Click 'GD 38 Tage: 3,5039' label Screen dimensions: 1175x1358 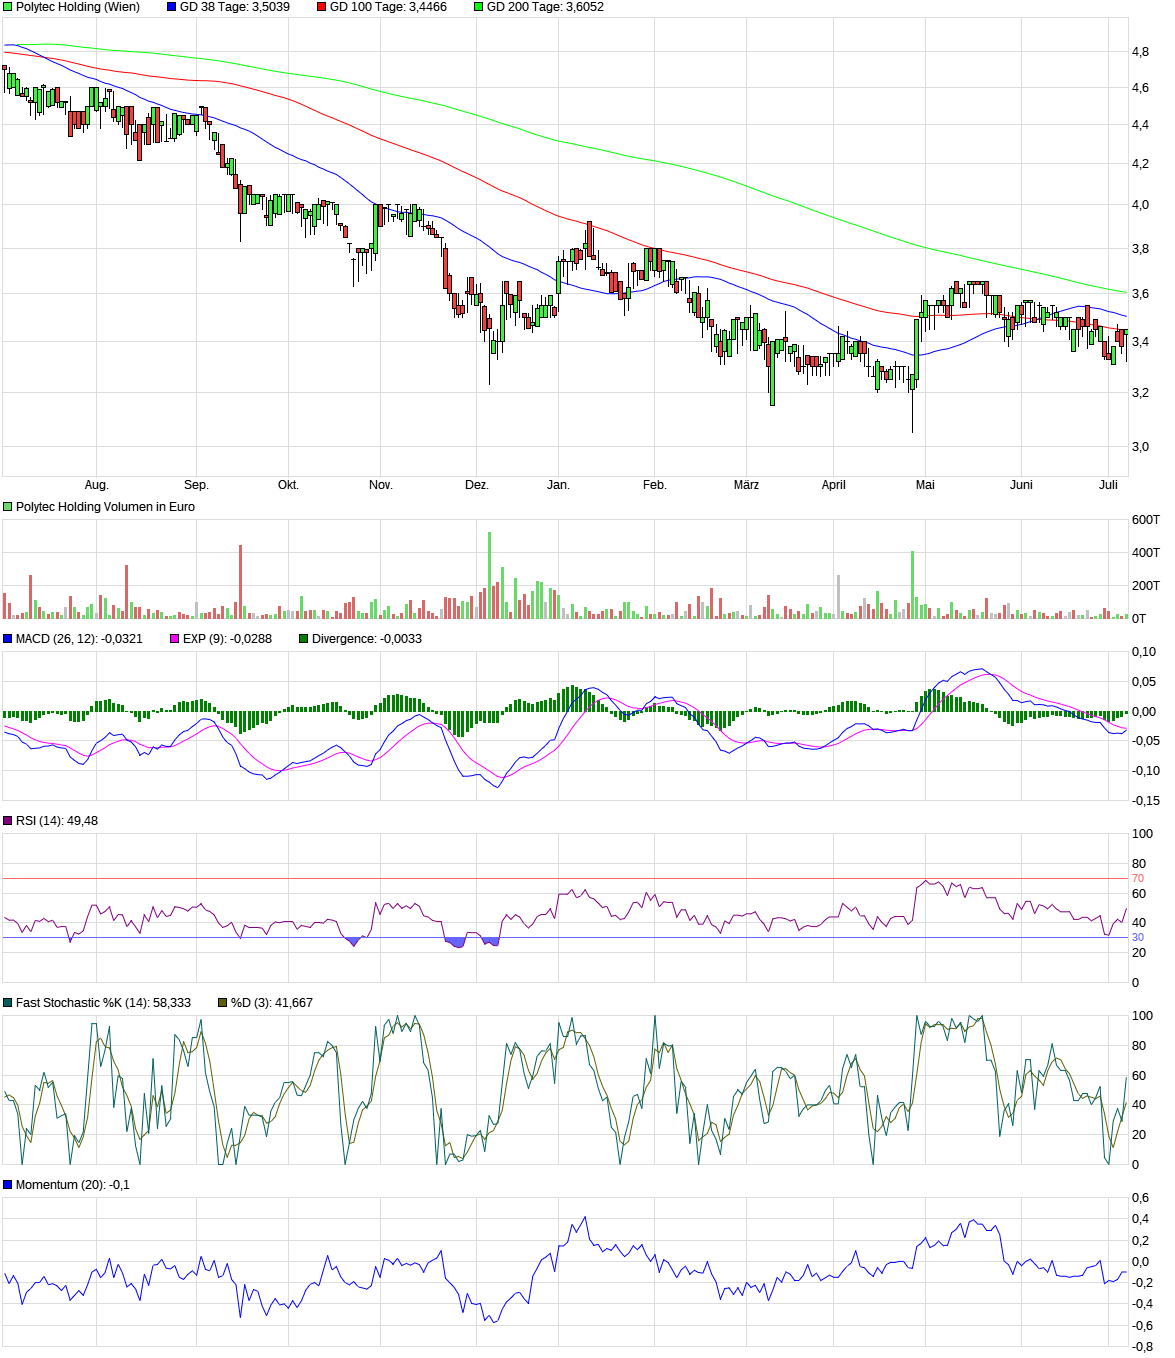click(x=235, y=7)
